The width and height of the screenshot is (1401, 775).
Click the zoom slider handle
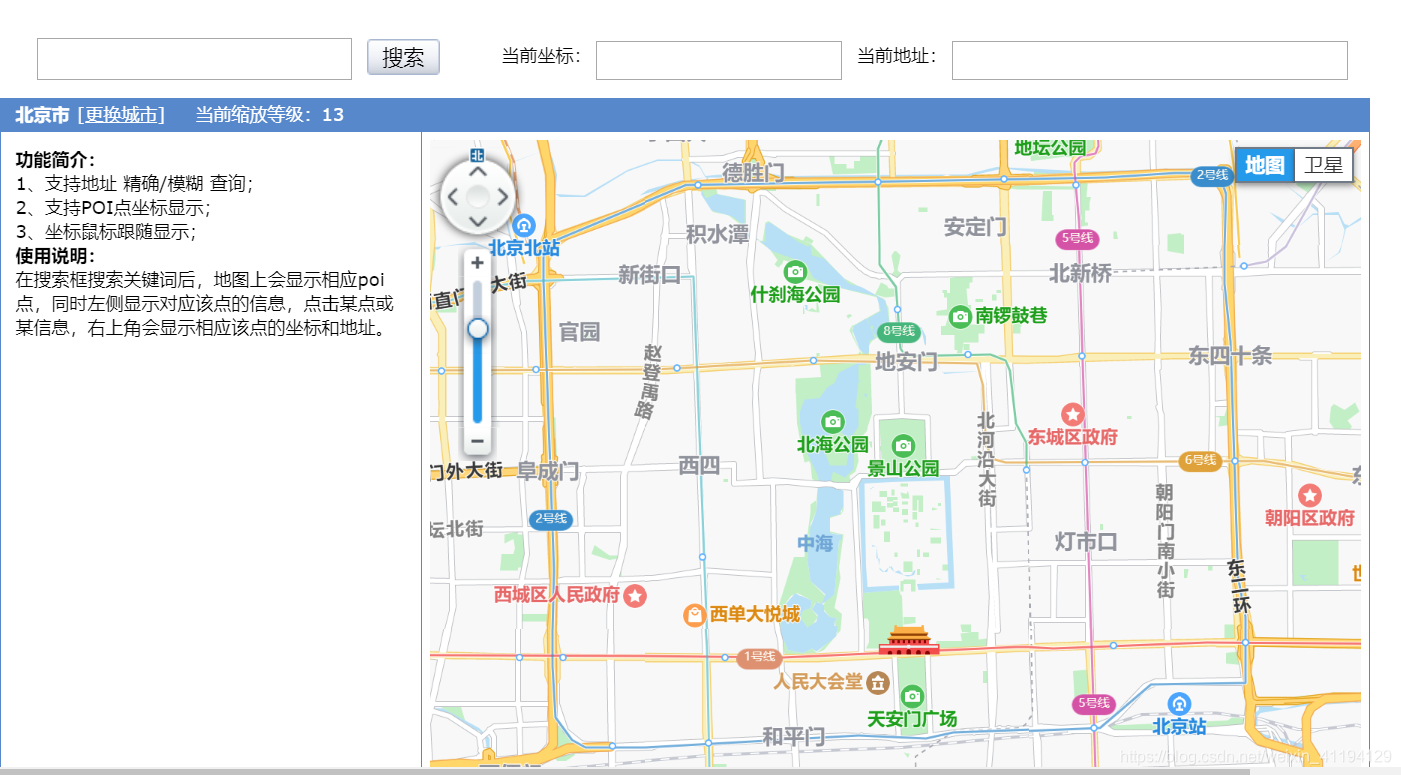(477, 329)
